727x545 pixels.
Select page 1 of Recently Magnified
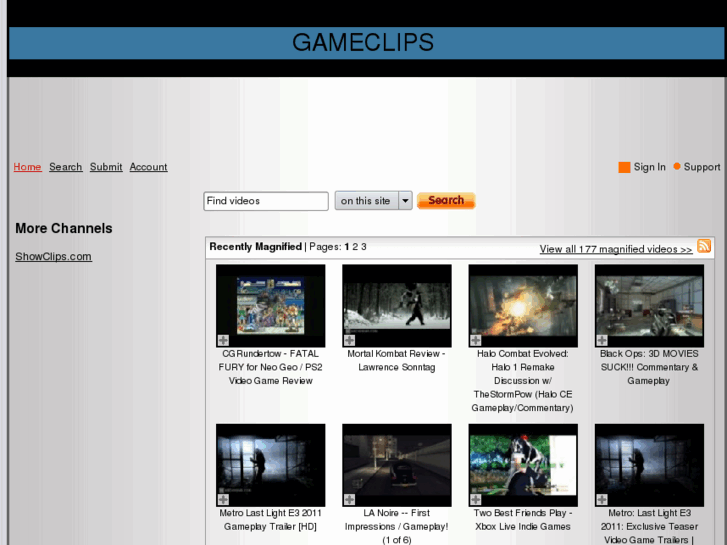pyautogui.click(x=346, y=247)
